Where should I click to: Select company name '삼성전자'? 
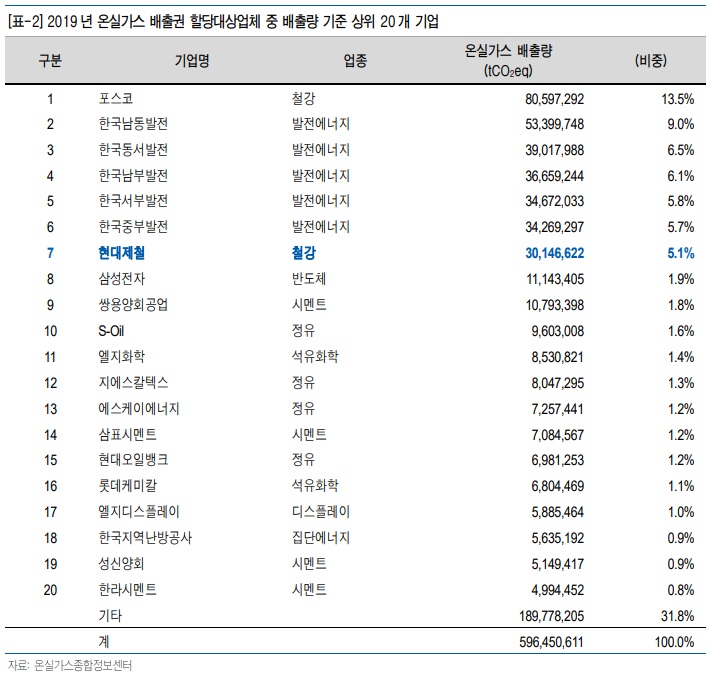pos(122,278)
